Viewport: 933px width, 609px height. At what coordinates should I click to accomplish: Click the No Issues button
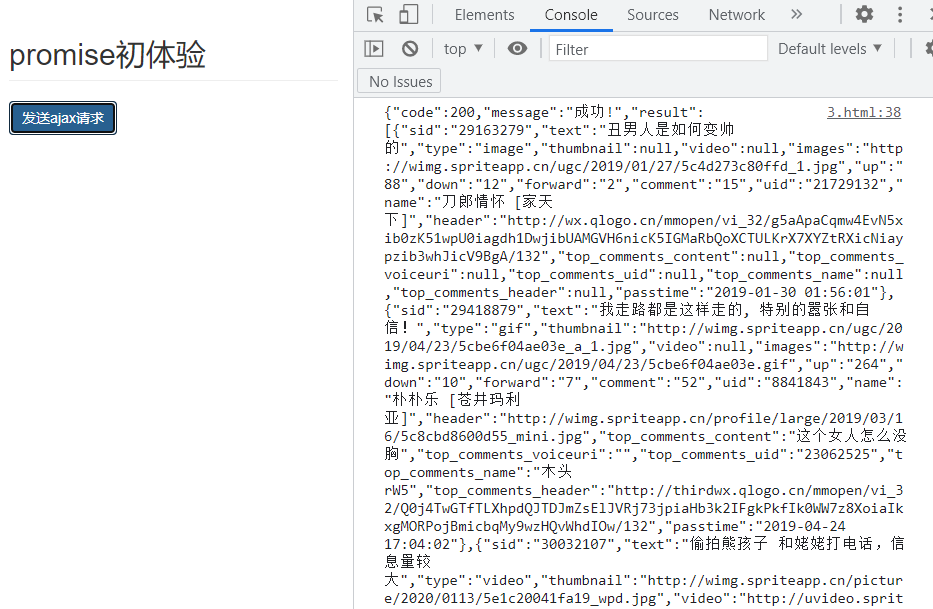tap(400, 82)
